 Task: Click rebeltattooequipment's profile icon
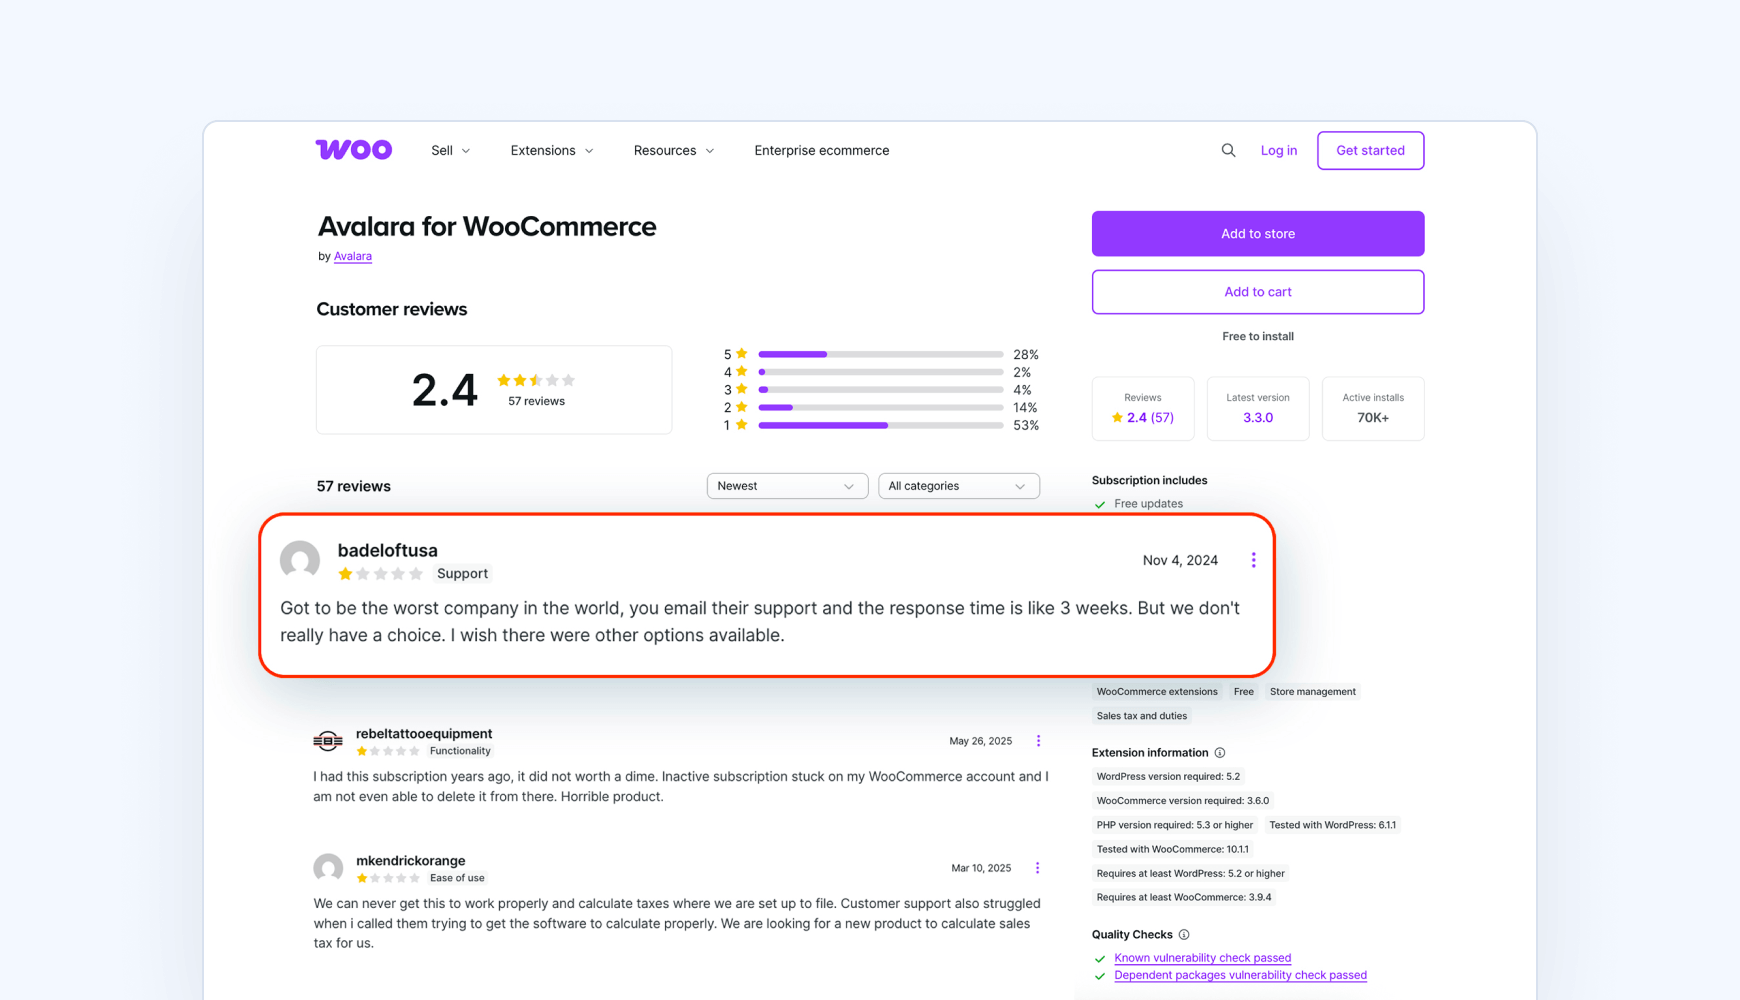coord(328,741)
